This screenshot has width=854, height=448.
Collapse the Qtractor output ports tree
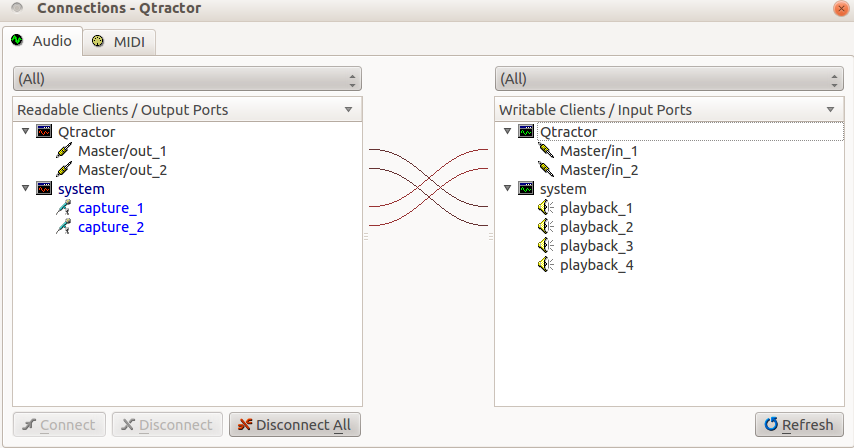point(26,131)
